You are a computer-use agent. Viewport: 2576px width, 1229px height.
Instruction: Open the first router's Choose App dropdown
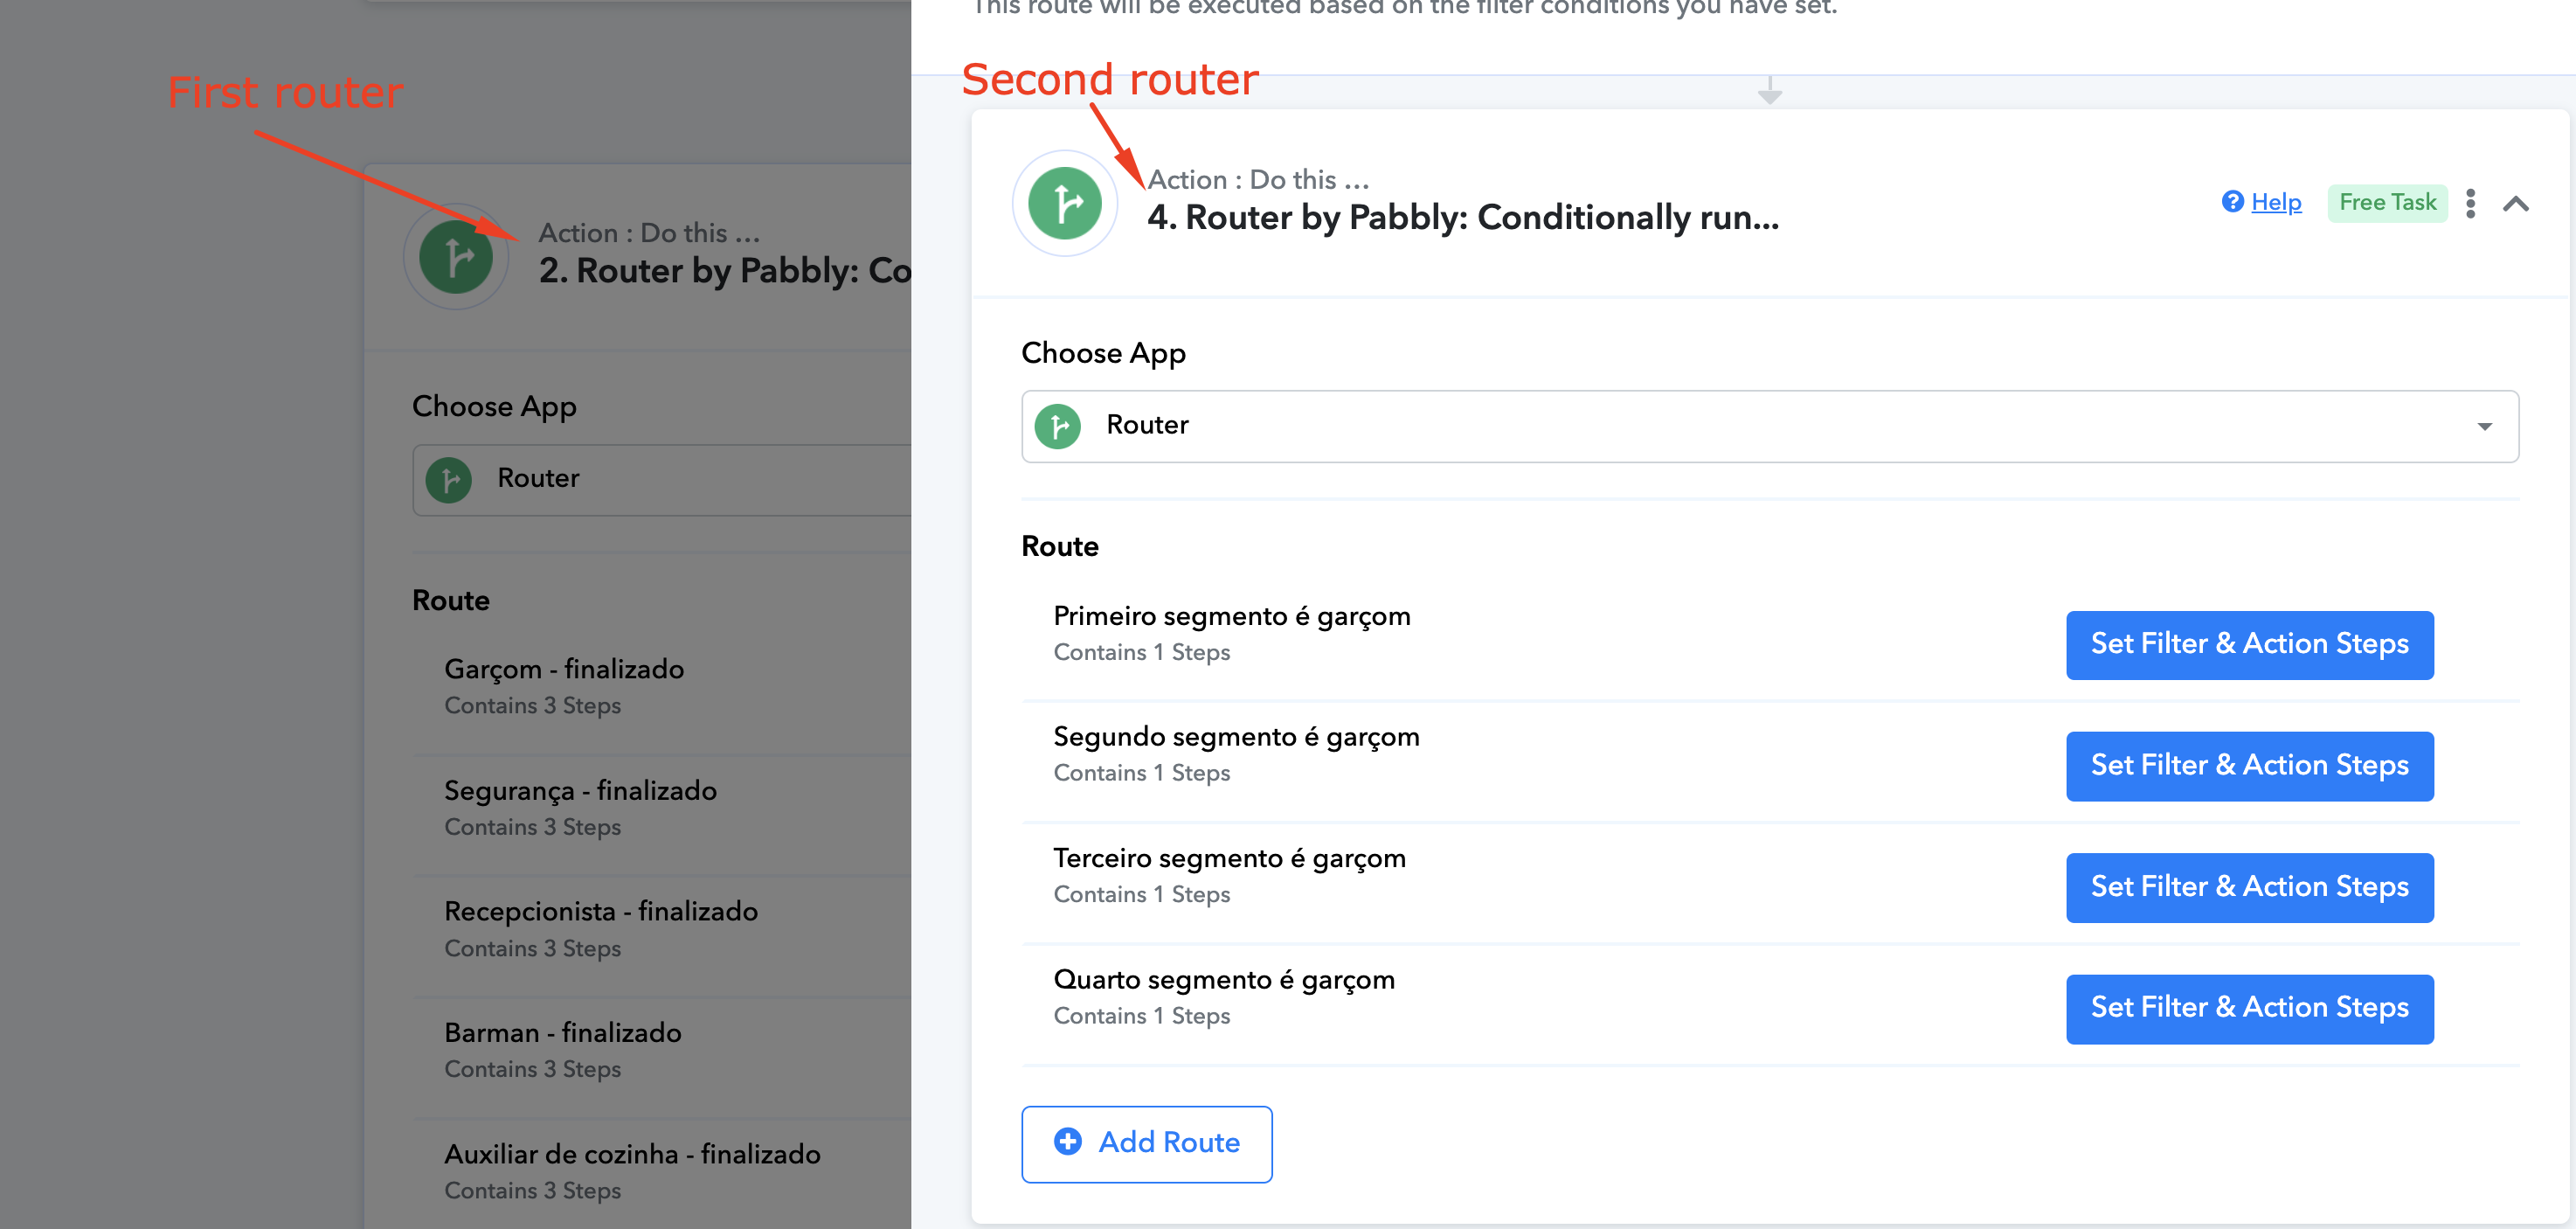pos(662,480)
